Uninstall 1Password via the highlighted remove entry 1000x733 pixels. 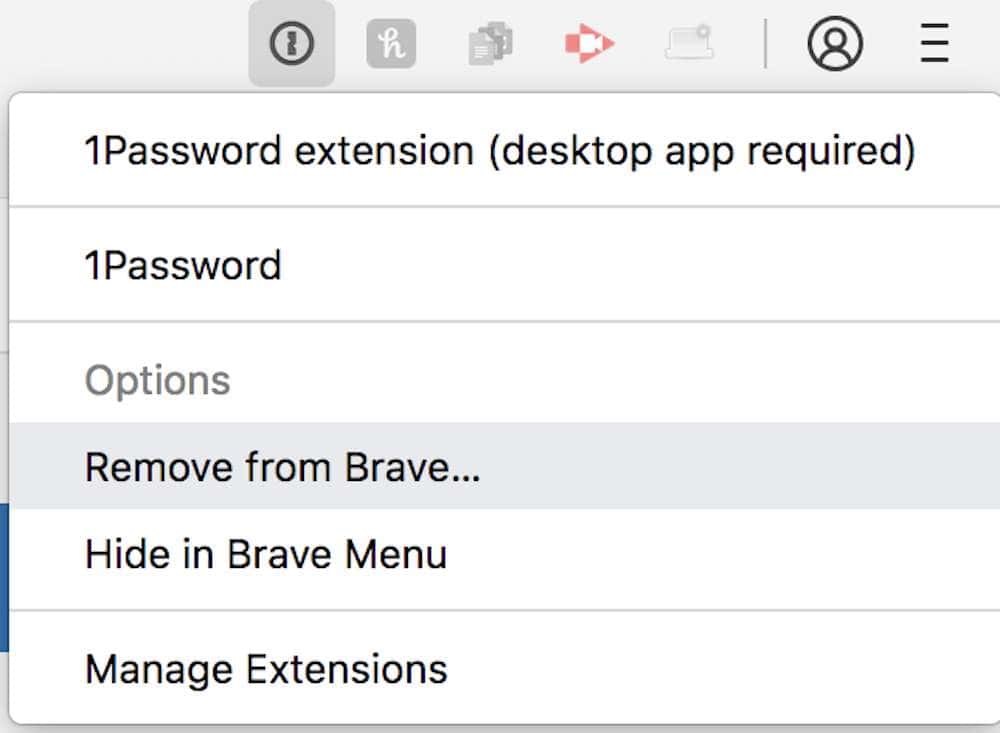283,467
